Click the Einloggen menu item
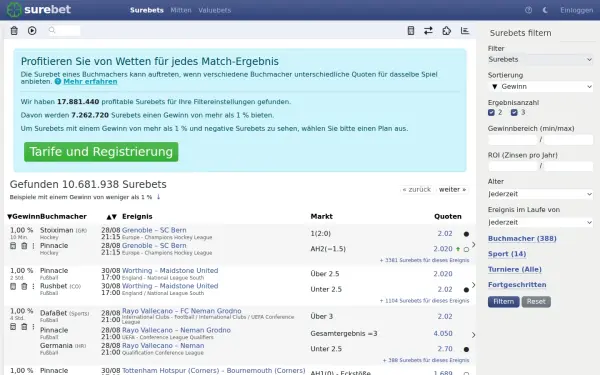600x375 pixels. (x=576, y=10)
